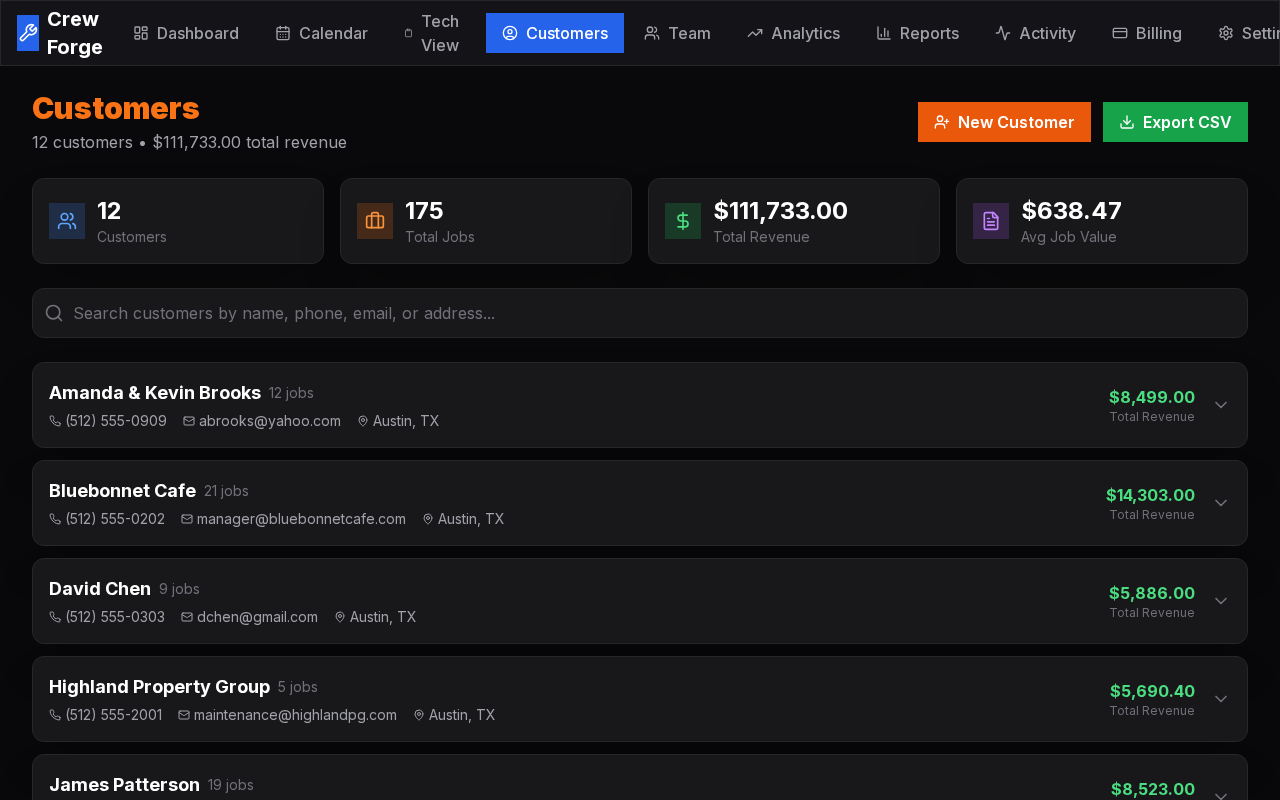Click email icon next to dchen@gmail.com
The width and height of the screenshot is (1280, 800).
click(187, 617)
